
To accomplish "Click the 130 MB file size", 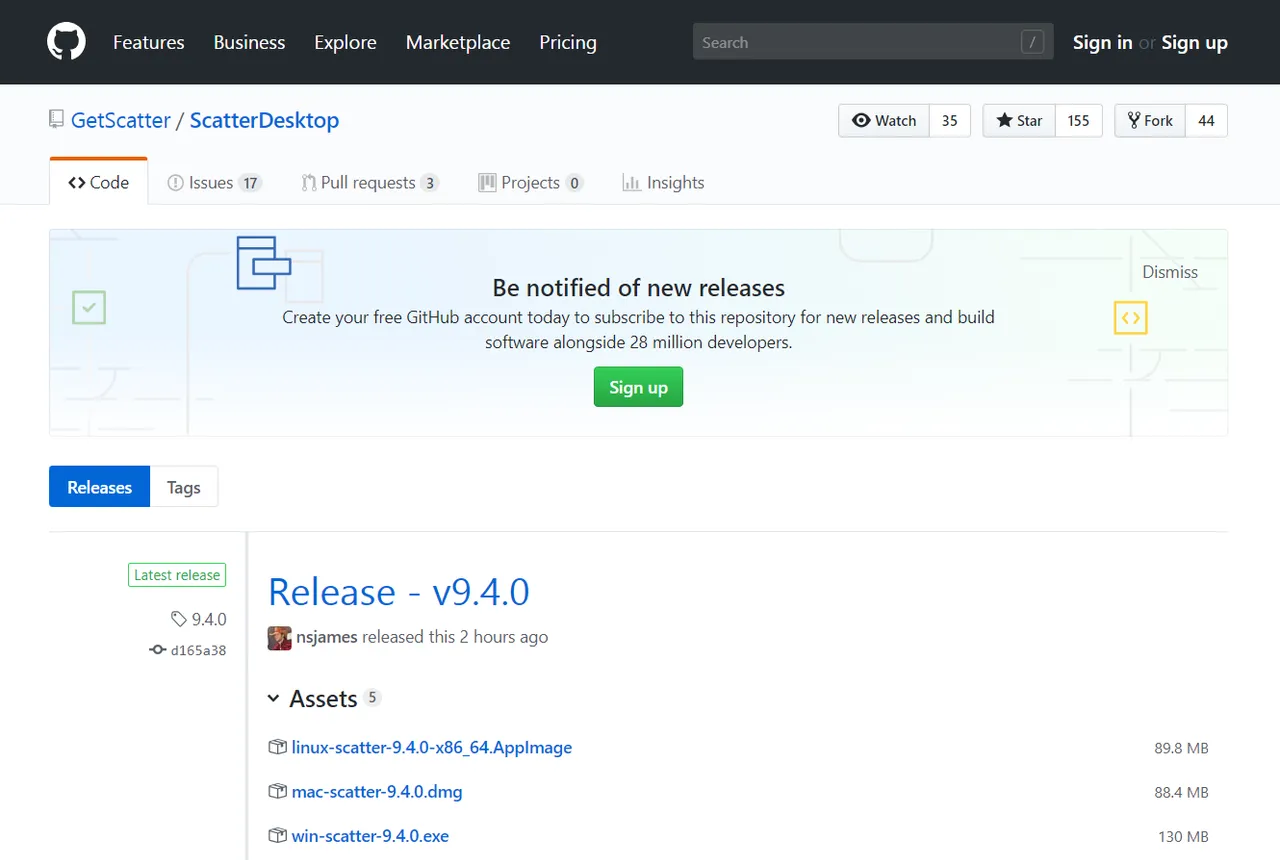I will 1184,836.
